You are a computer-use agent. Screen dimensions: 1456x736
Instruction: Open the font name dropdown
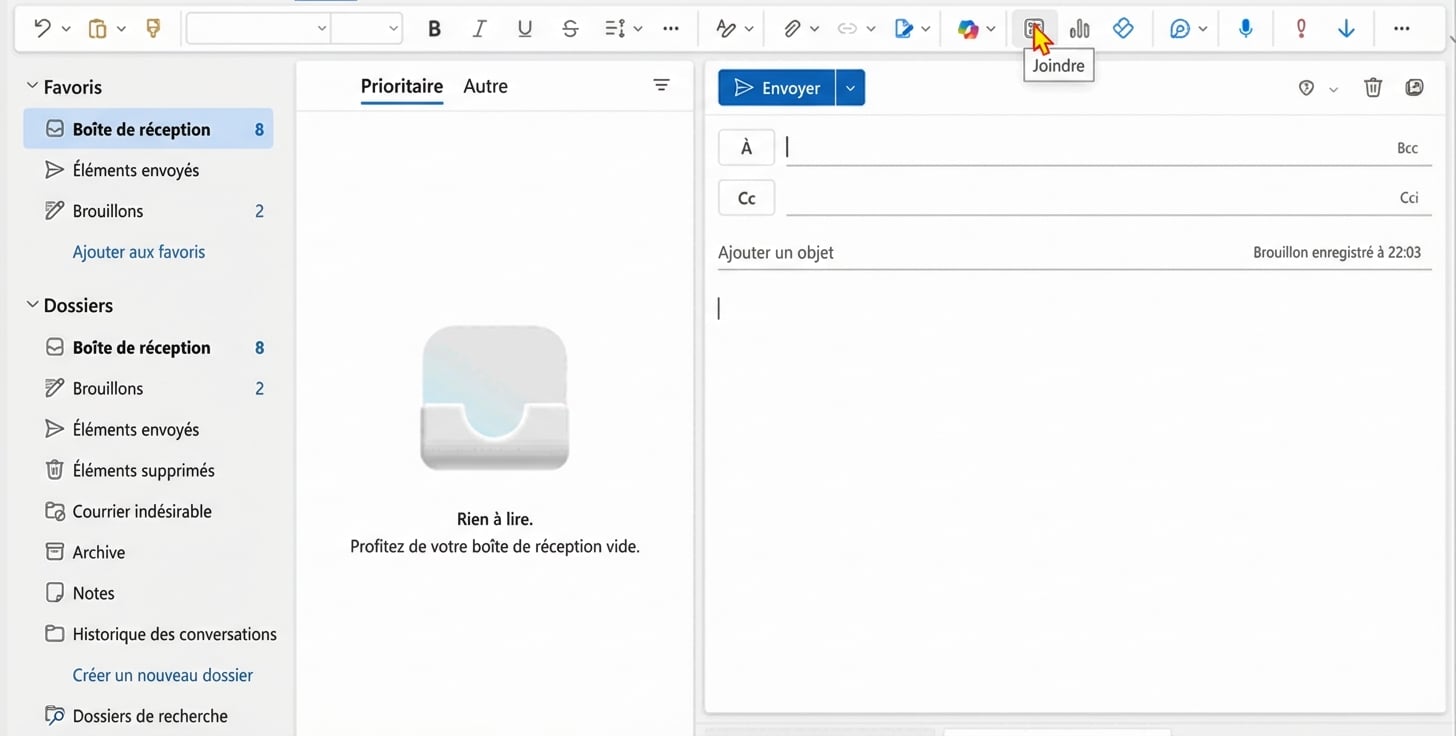[258, 29]
